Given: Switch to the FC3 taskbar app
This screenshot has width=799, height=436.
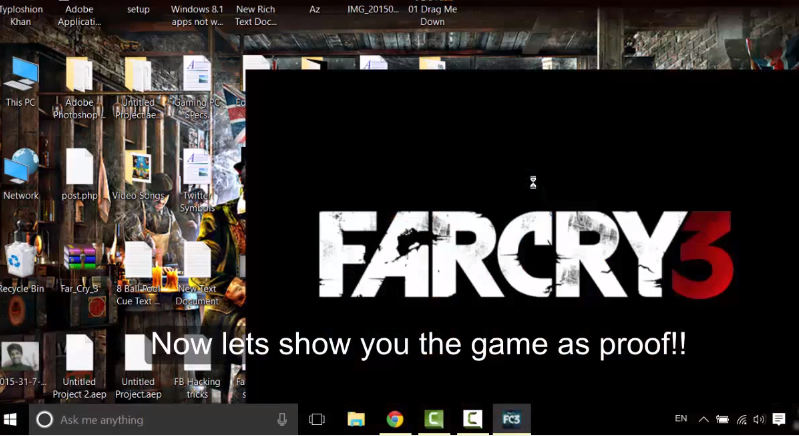Looking at the screenshot, I should click(512, 420).
